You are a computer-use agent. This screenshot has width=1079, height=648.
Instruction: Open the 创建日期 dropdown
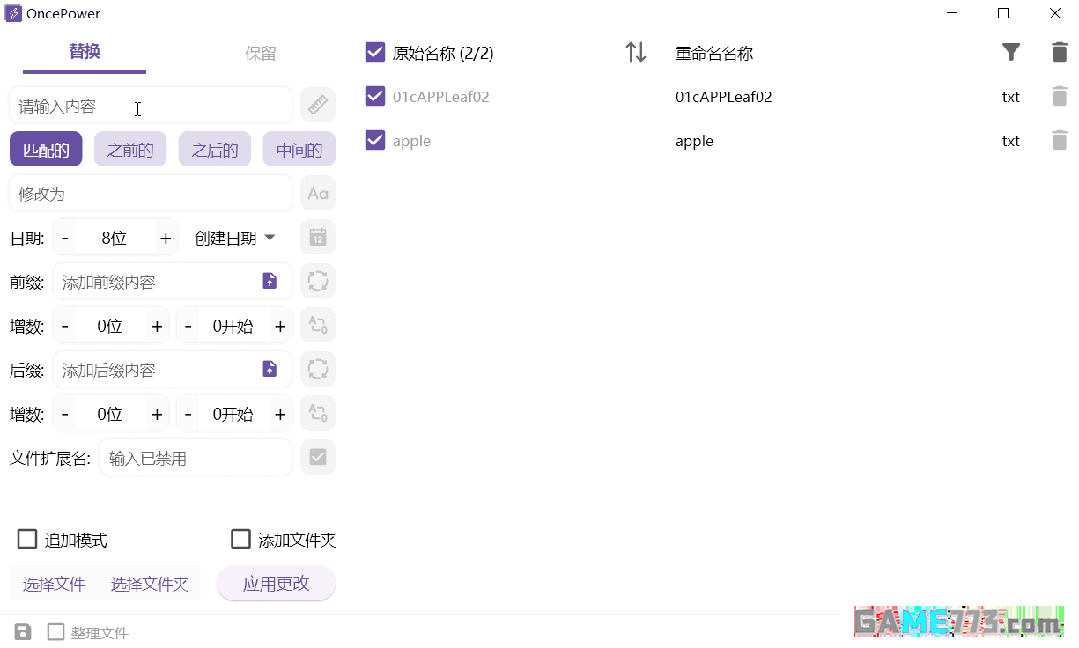[234, 237]
